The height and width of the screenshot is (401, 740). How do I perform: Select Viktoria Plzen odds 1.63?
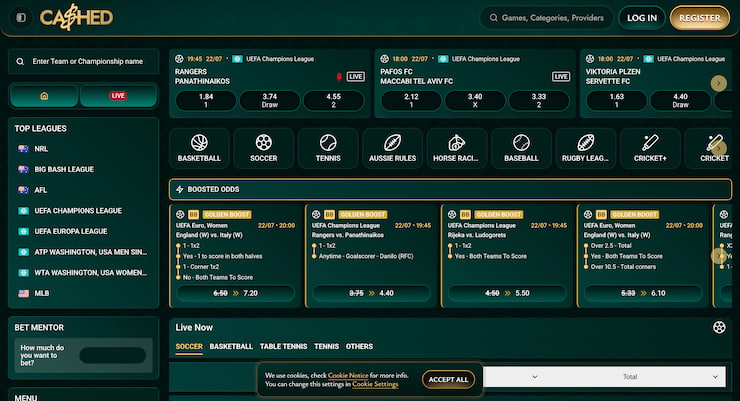(616, 100)
